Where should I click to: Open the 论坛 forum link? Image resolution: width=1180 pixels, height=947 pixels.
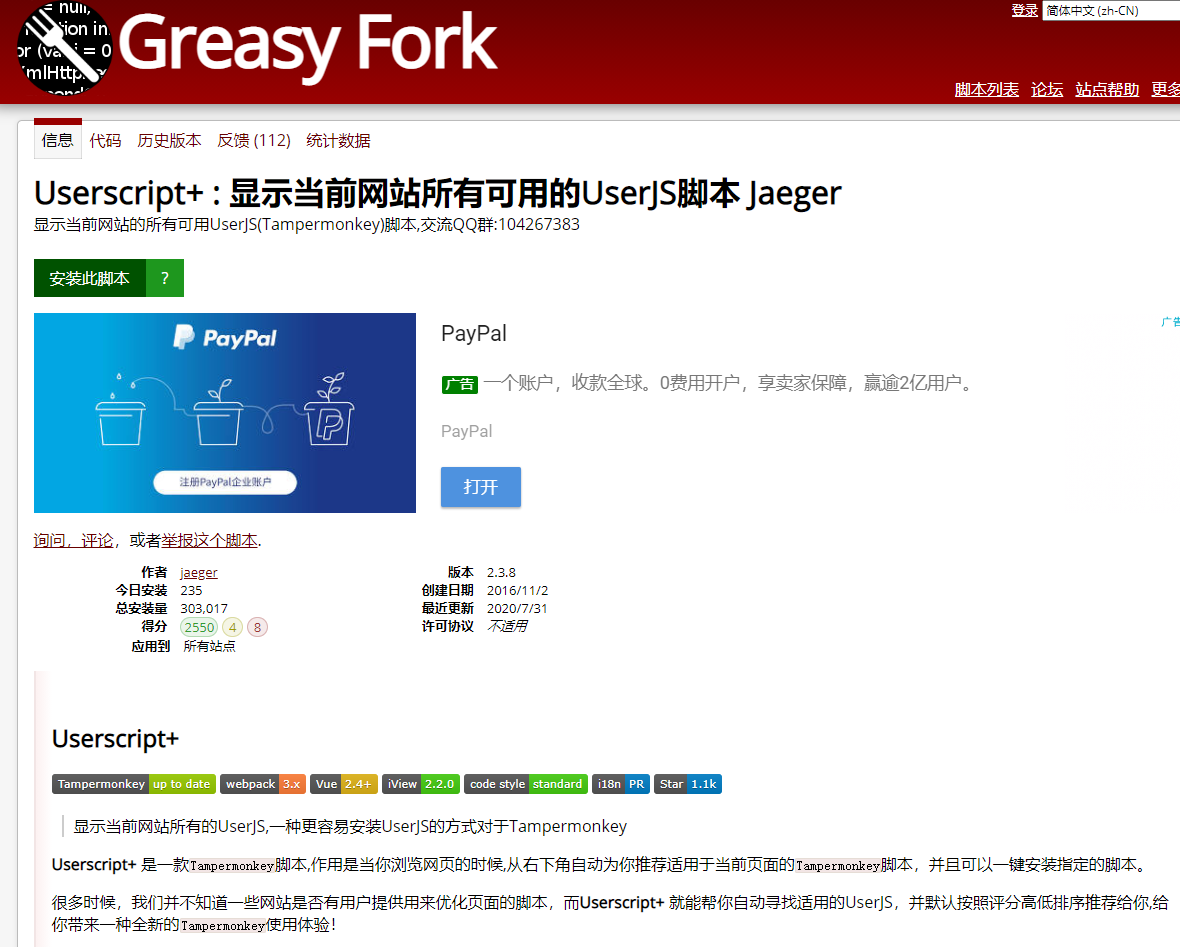pos(1047,90)
